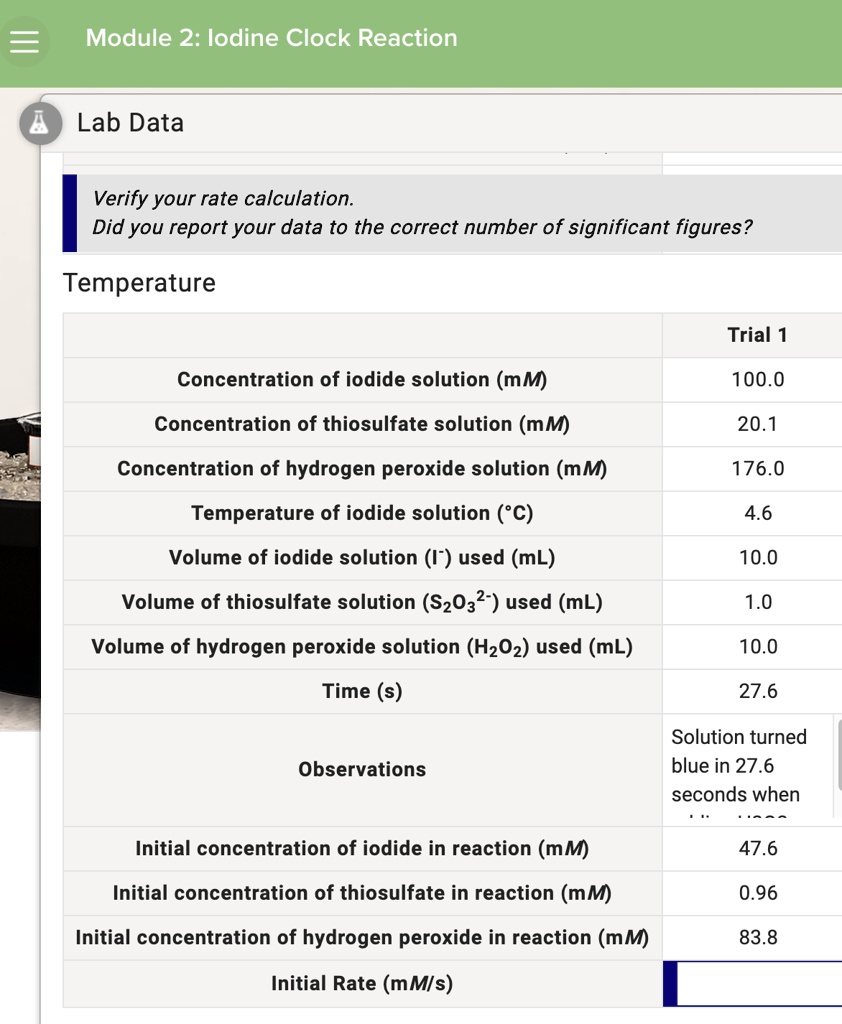The image size is (842, 1024).
Task: Click the reaction Time value 27.6
Action: click(757, 690)
